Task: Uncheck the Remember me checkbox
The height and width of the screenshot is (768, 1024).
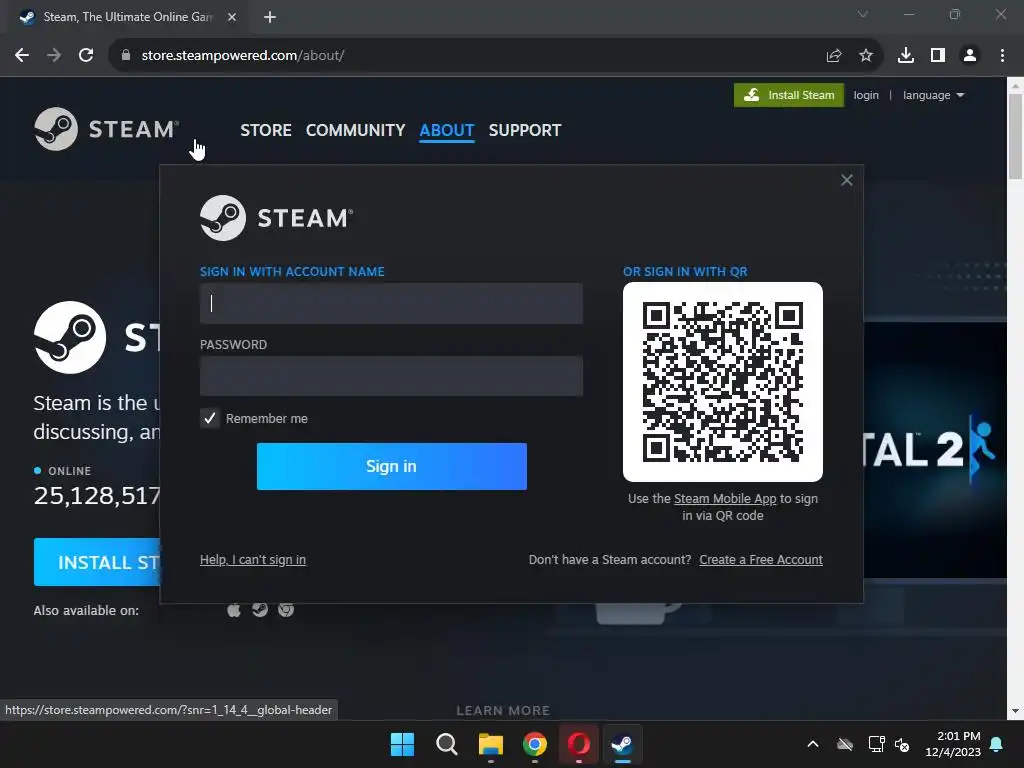Action: click(x=210, y=418)
